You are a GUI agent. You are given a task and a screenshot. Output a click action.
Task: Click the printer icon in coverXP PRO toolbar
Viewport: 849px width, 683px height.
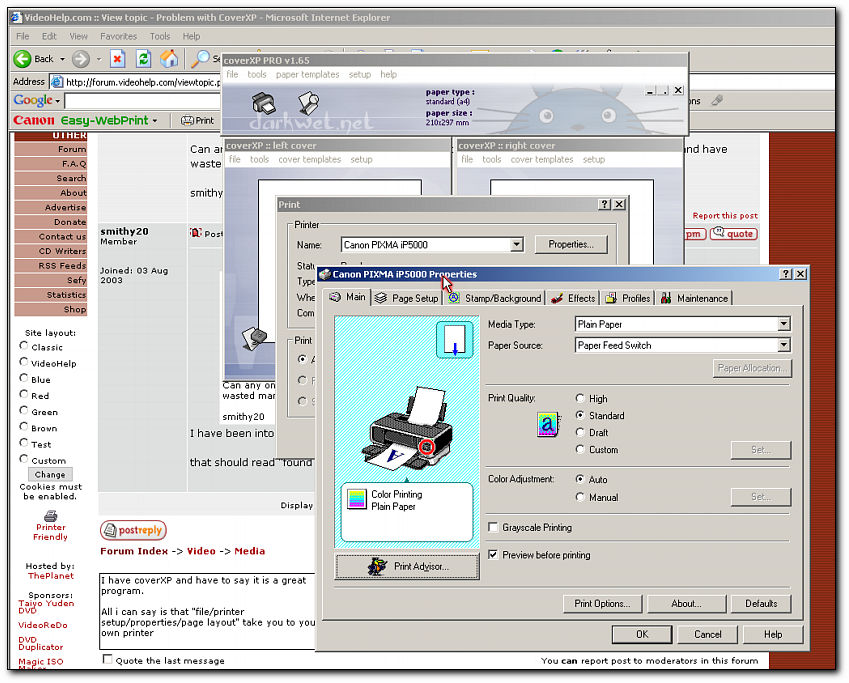tap(264, 103)
